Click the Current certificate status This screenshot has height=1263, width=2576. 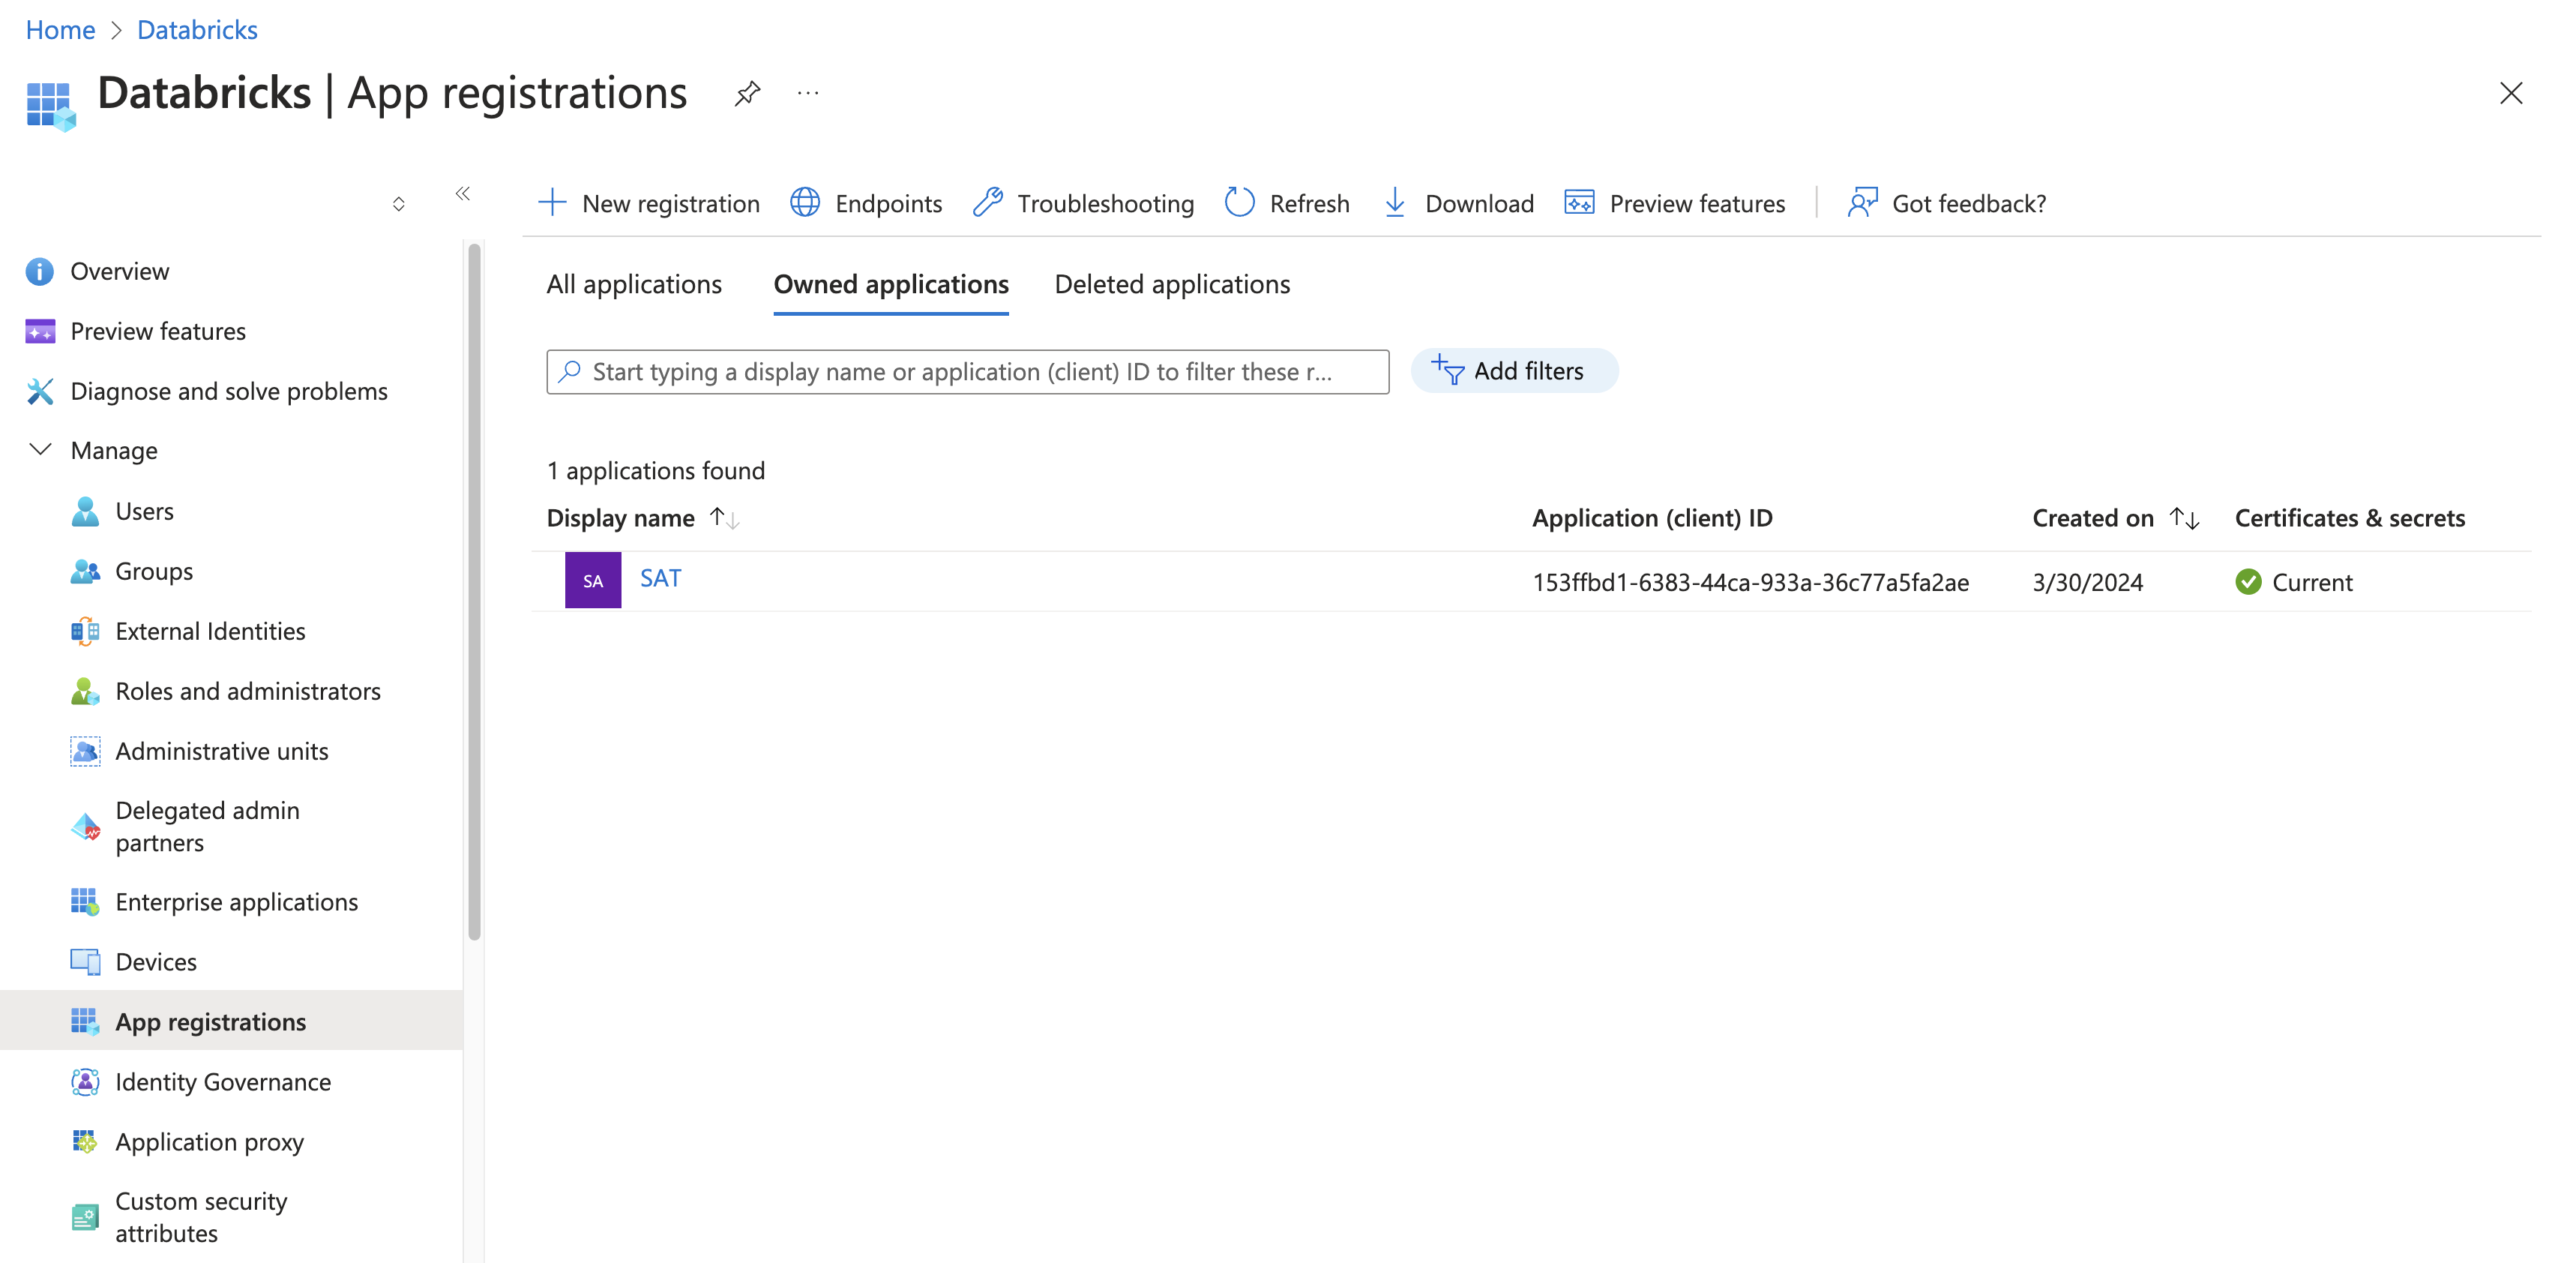2293,583
